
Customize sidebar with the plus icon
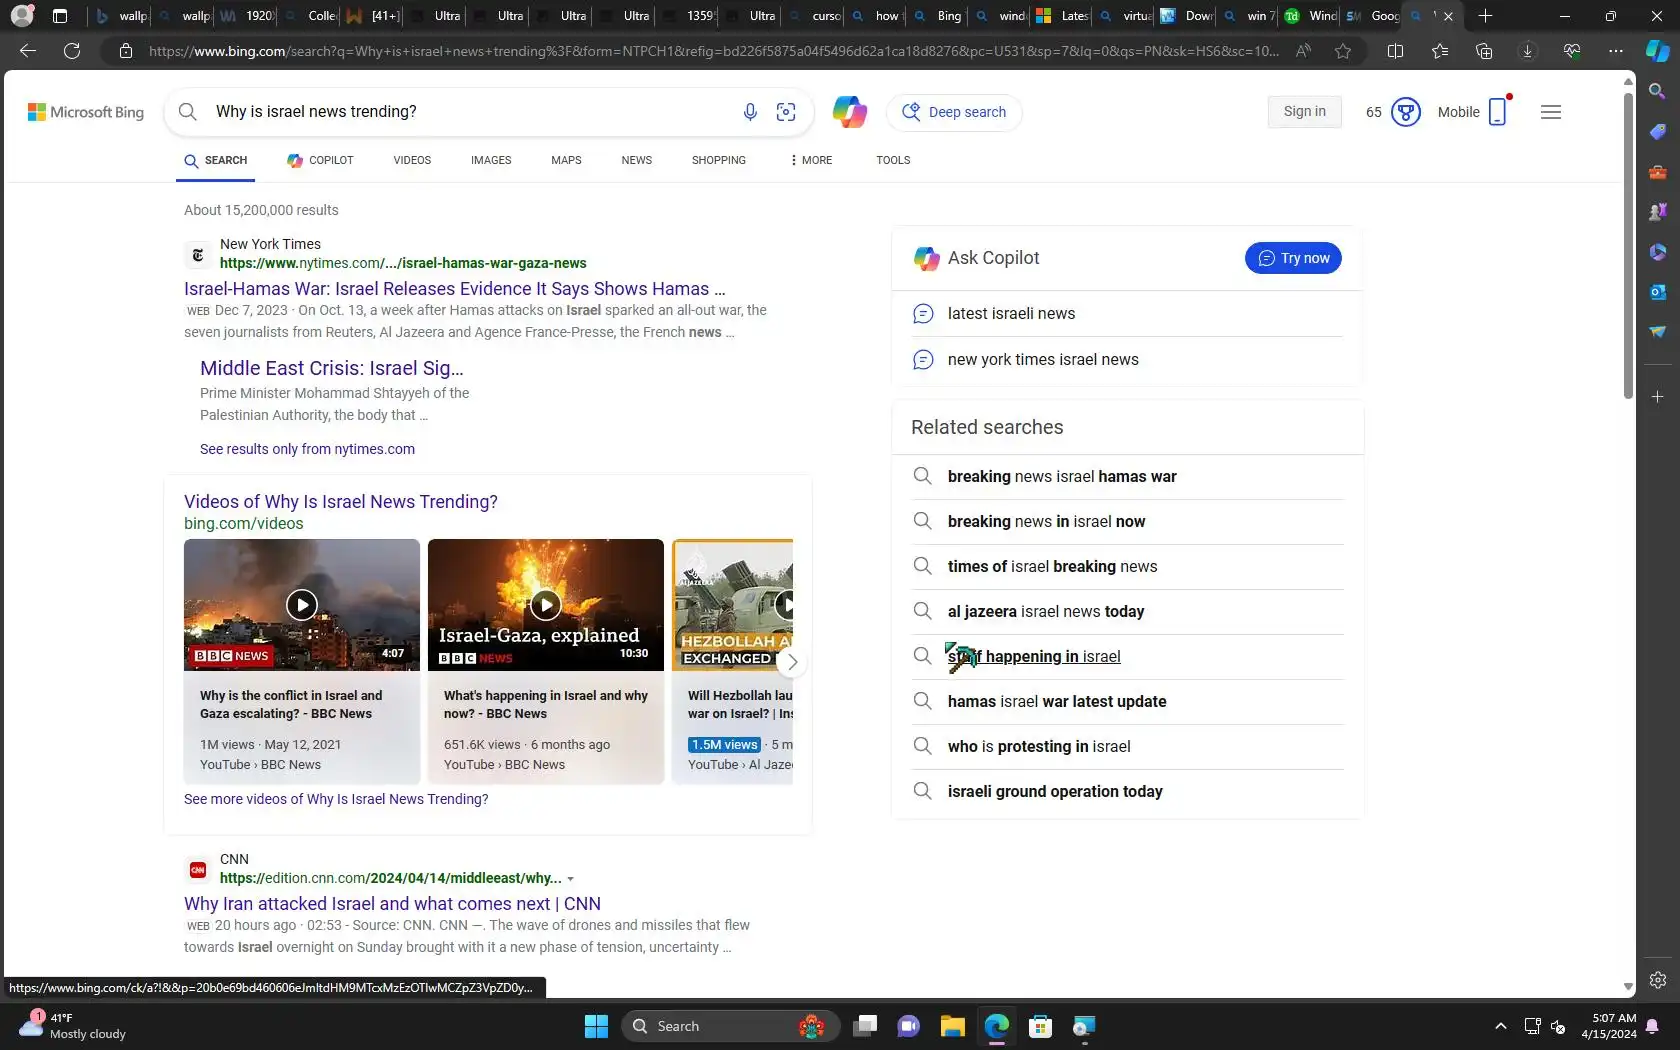coord(1657,397)
